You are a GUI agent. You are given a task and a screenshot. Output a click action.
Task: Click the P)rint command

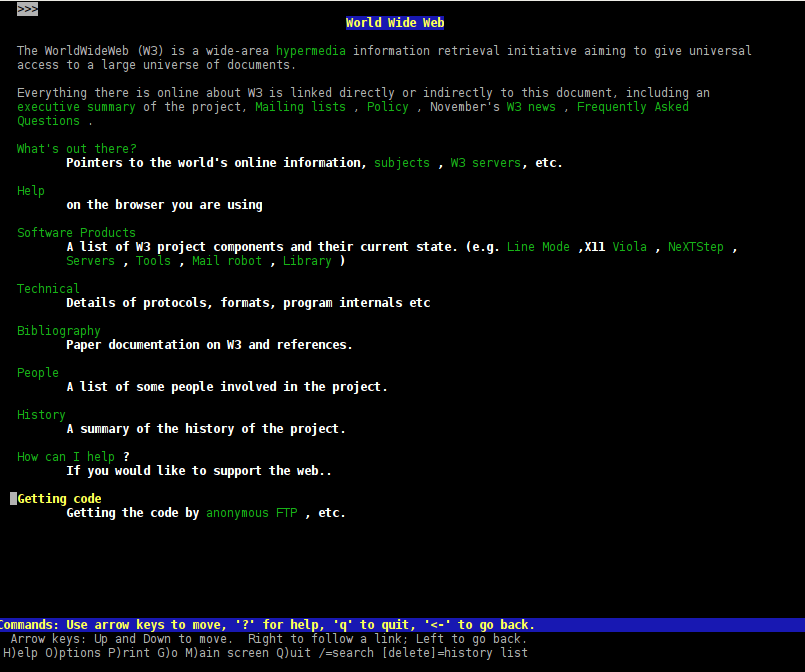pyautogui.click(x=129, y=653)
